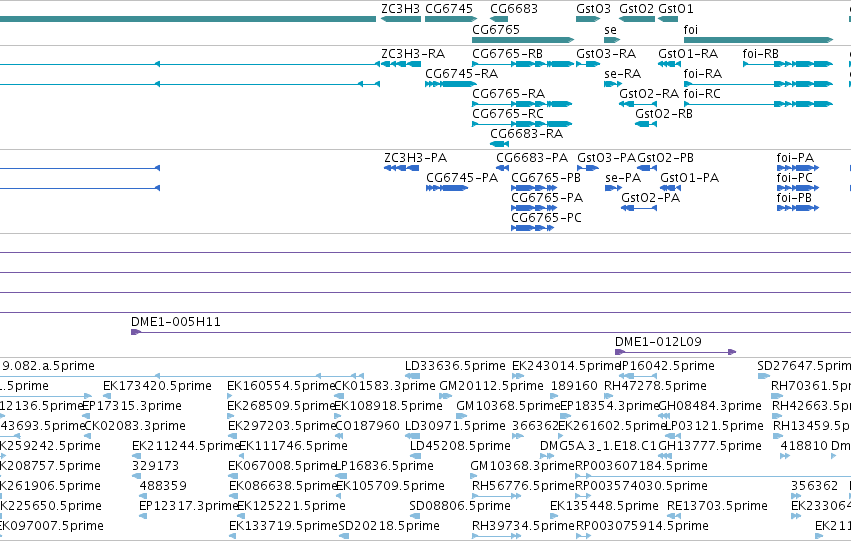Select EST GM10368.5prime
This screenshot has height=541, width=851.
(x=508, y=406)
